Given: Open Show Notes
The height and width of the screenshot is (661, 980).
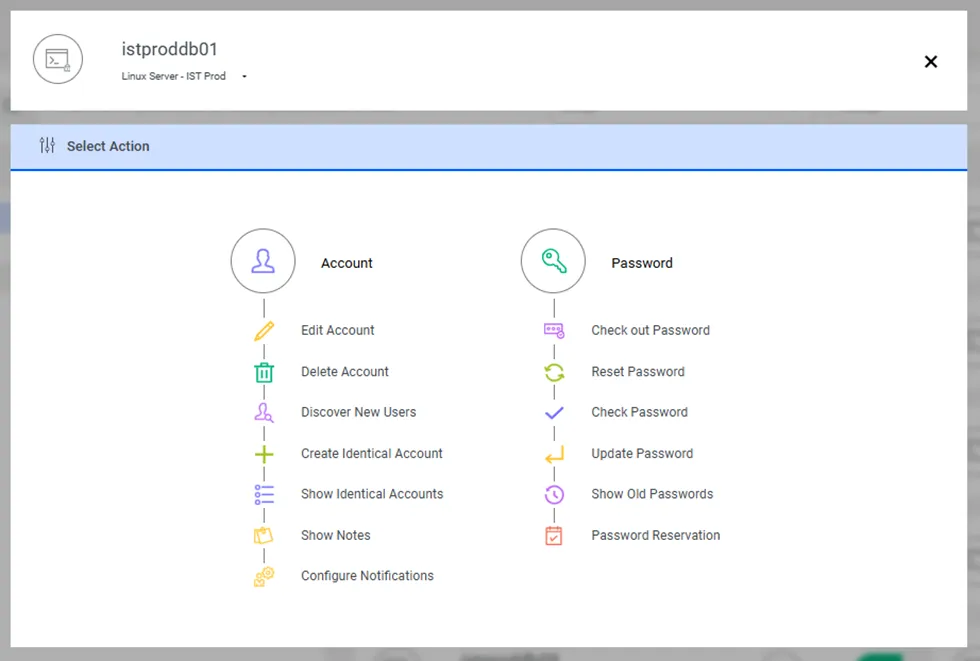Looking at the screenshot, I should [336, 535].
